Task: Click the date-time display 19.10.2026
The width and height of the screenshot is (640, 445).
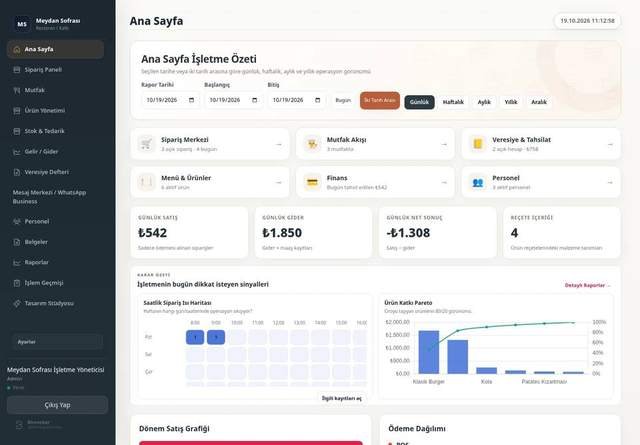Action: click(x=587, y=21)
